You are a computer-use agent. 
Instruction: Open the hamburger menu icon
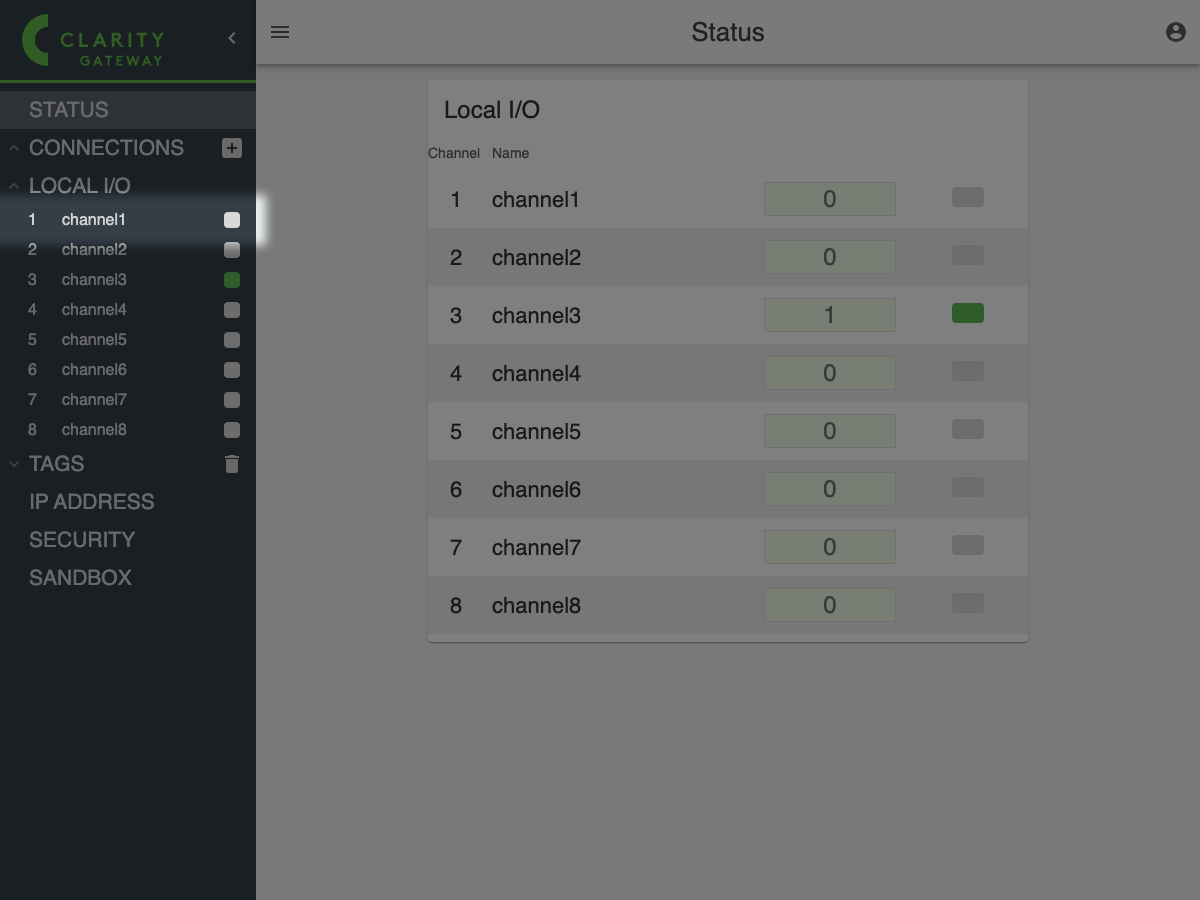coord(280,32)
